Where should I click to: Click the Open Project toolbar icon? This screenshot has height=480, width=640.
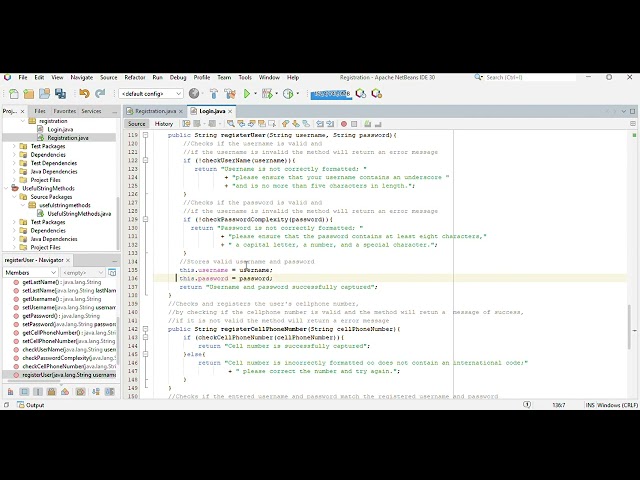pos(44,94)
